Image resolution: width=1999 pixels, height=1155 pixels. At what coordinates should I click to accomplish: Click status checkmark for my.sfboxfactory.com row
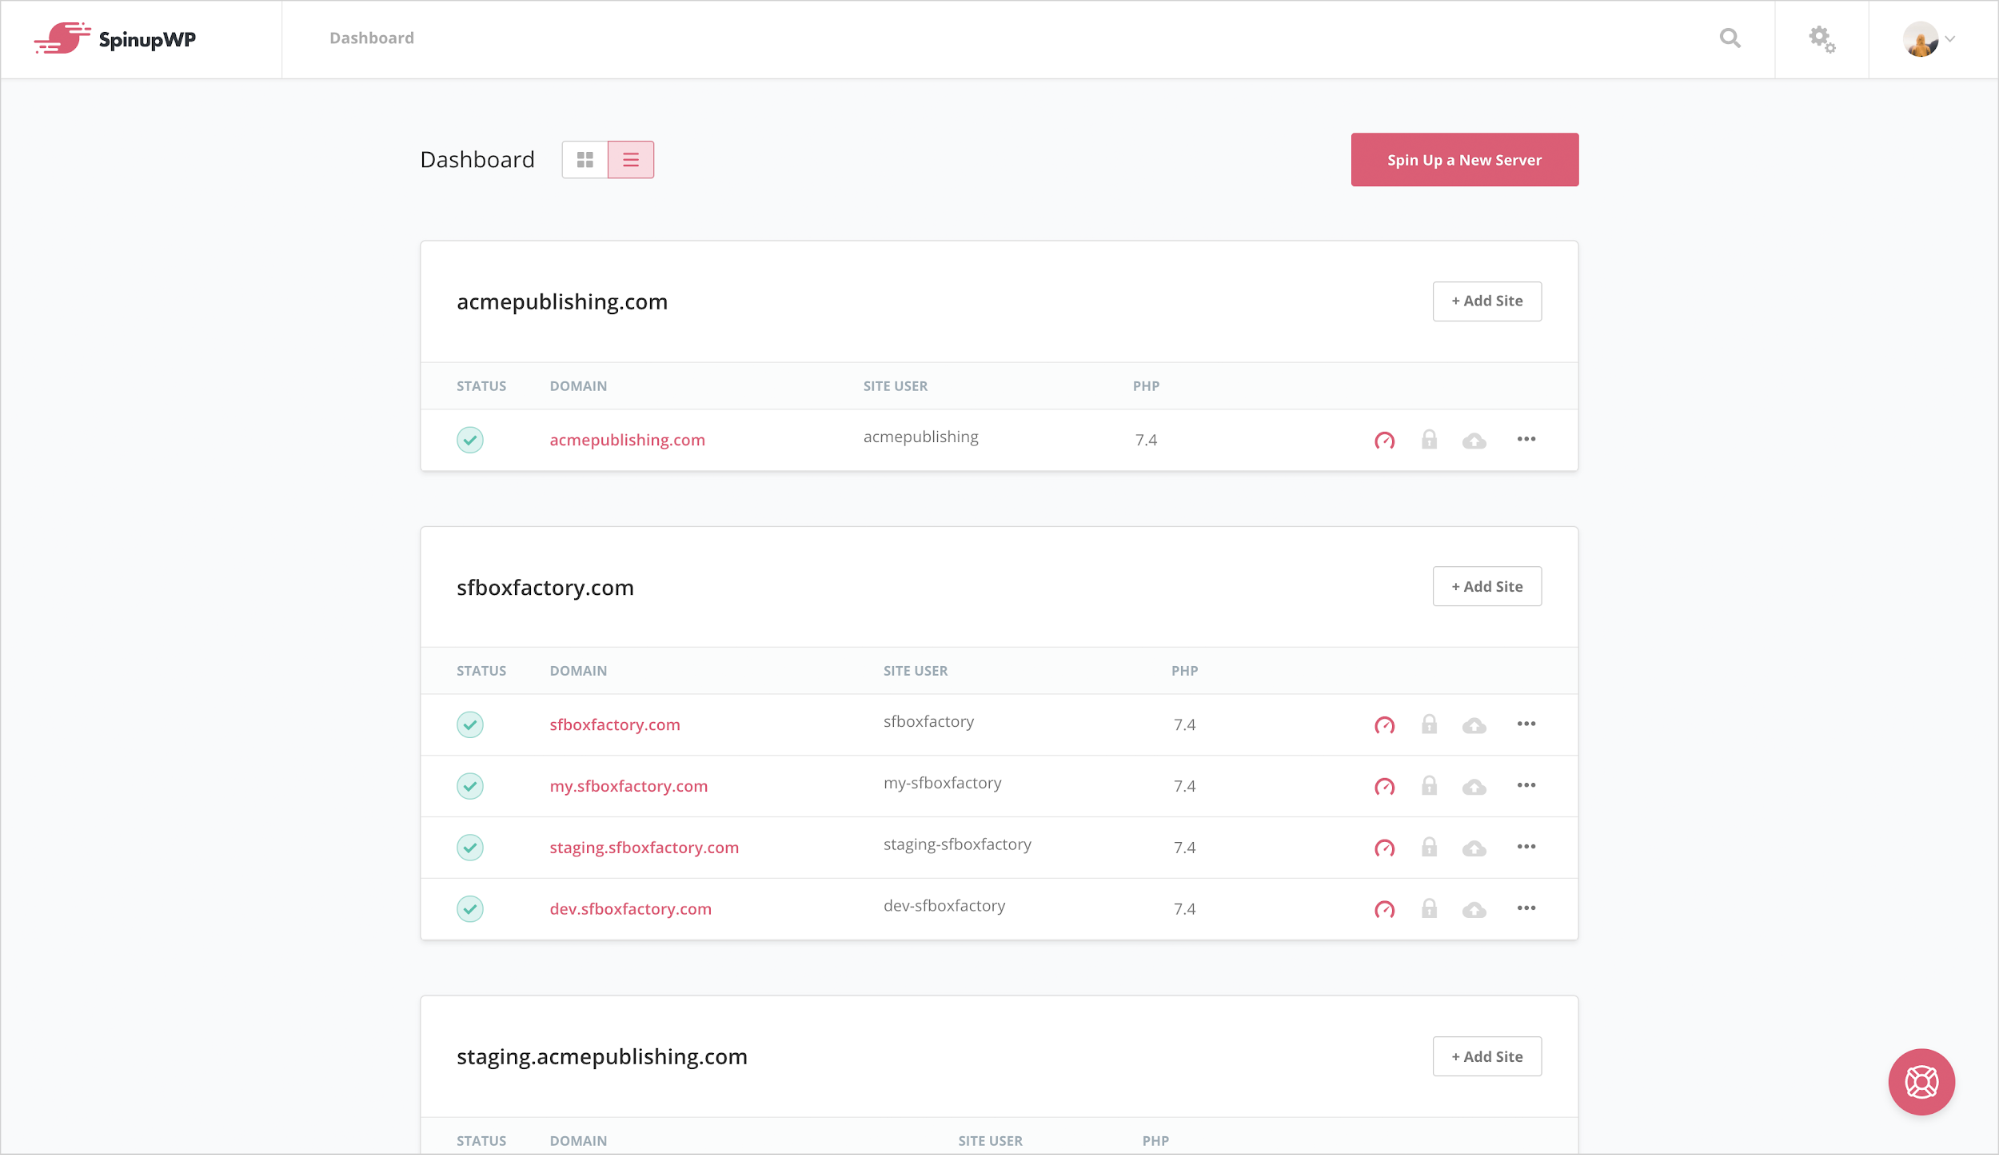470,786
